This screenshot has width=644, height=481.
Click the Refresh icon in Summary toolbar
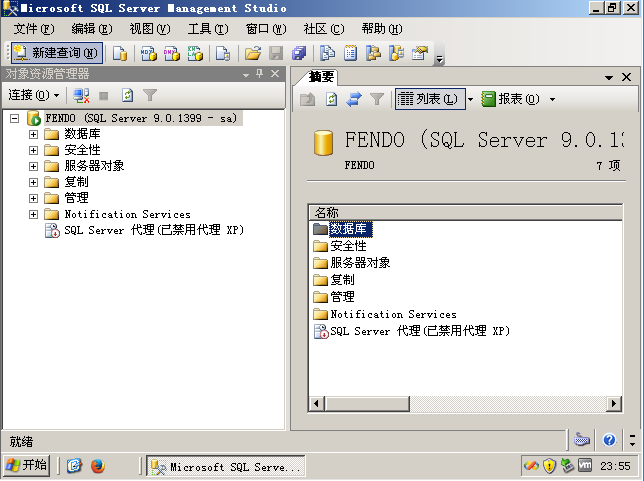tap(331, 99)
